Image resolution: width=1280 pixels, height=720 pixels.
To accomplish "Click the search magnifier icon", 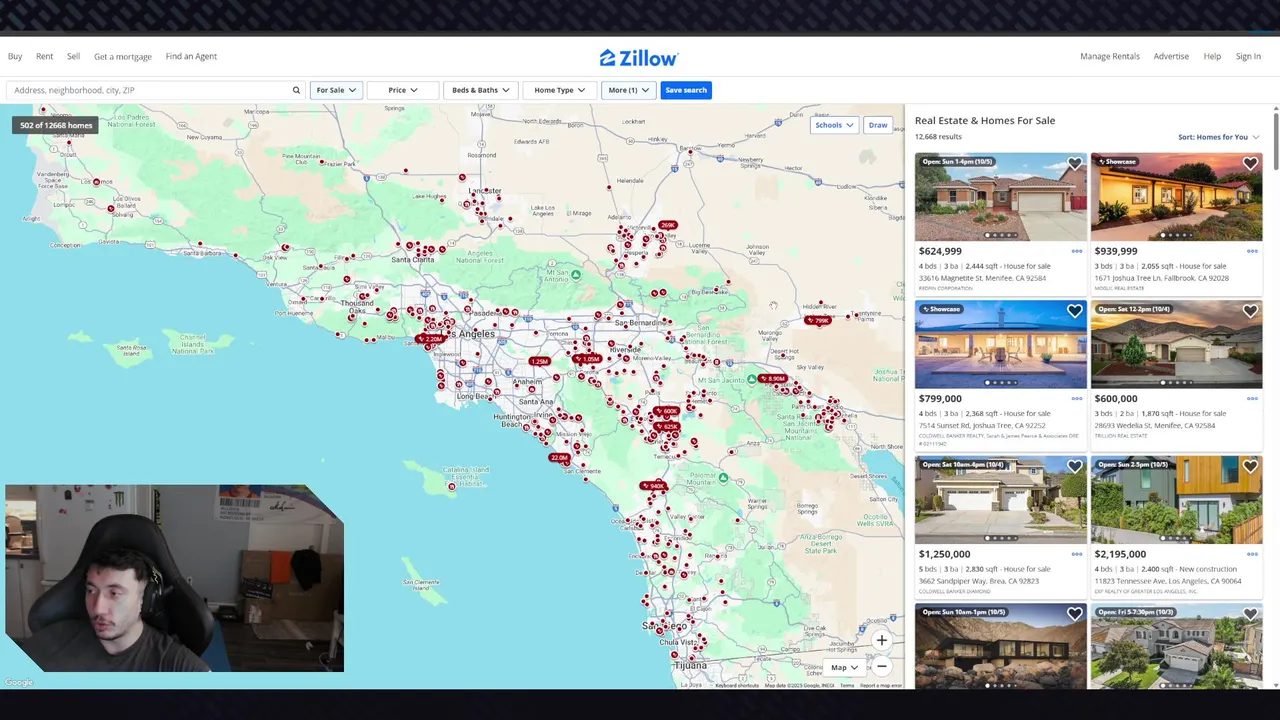I will [296, 90].
